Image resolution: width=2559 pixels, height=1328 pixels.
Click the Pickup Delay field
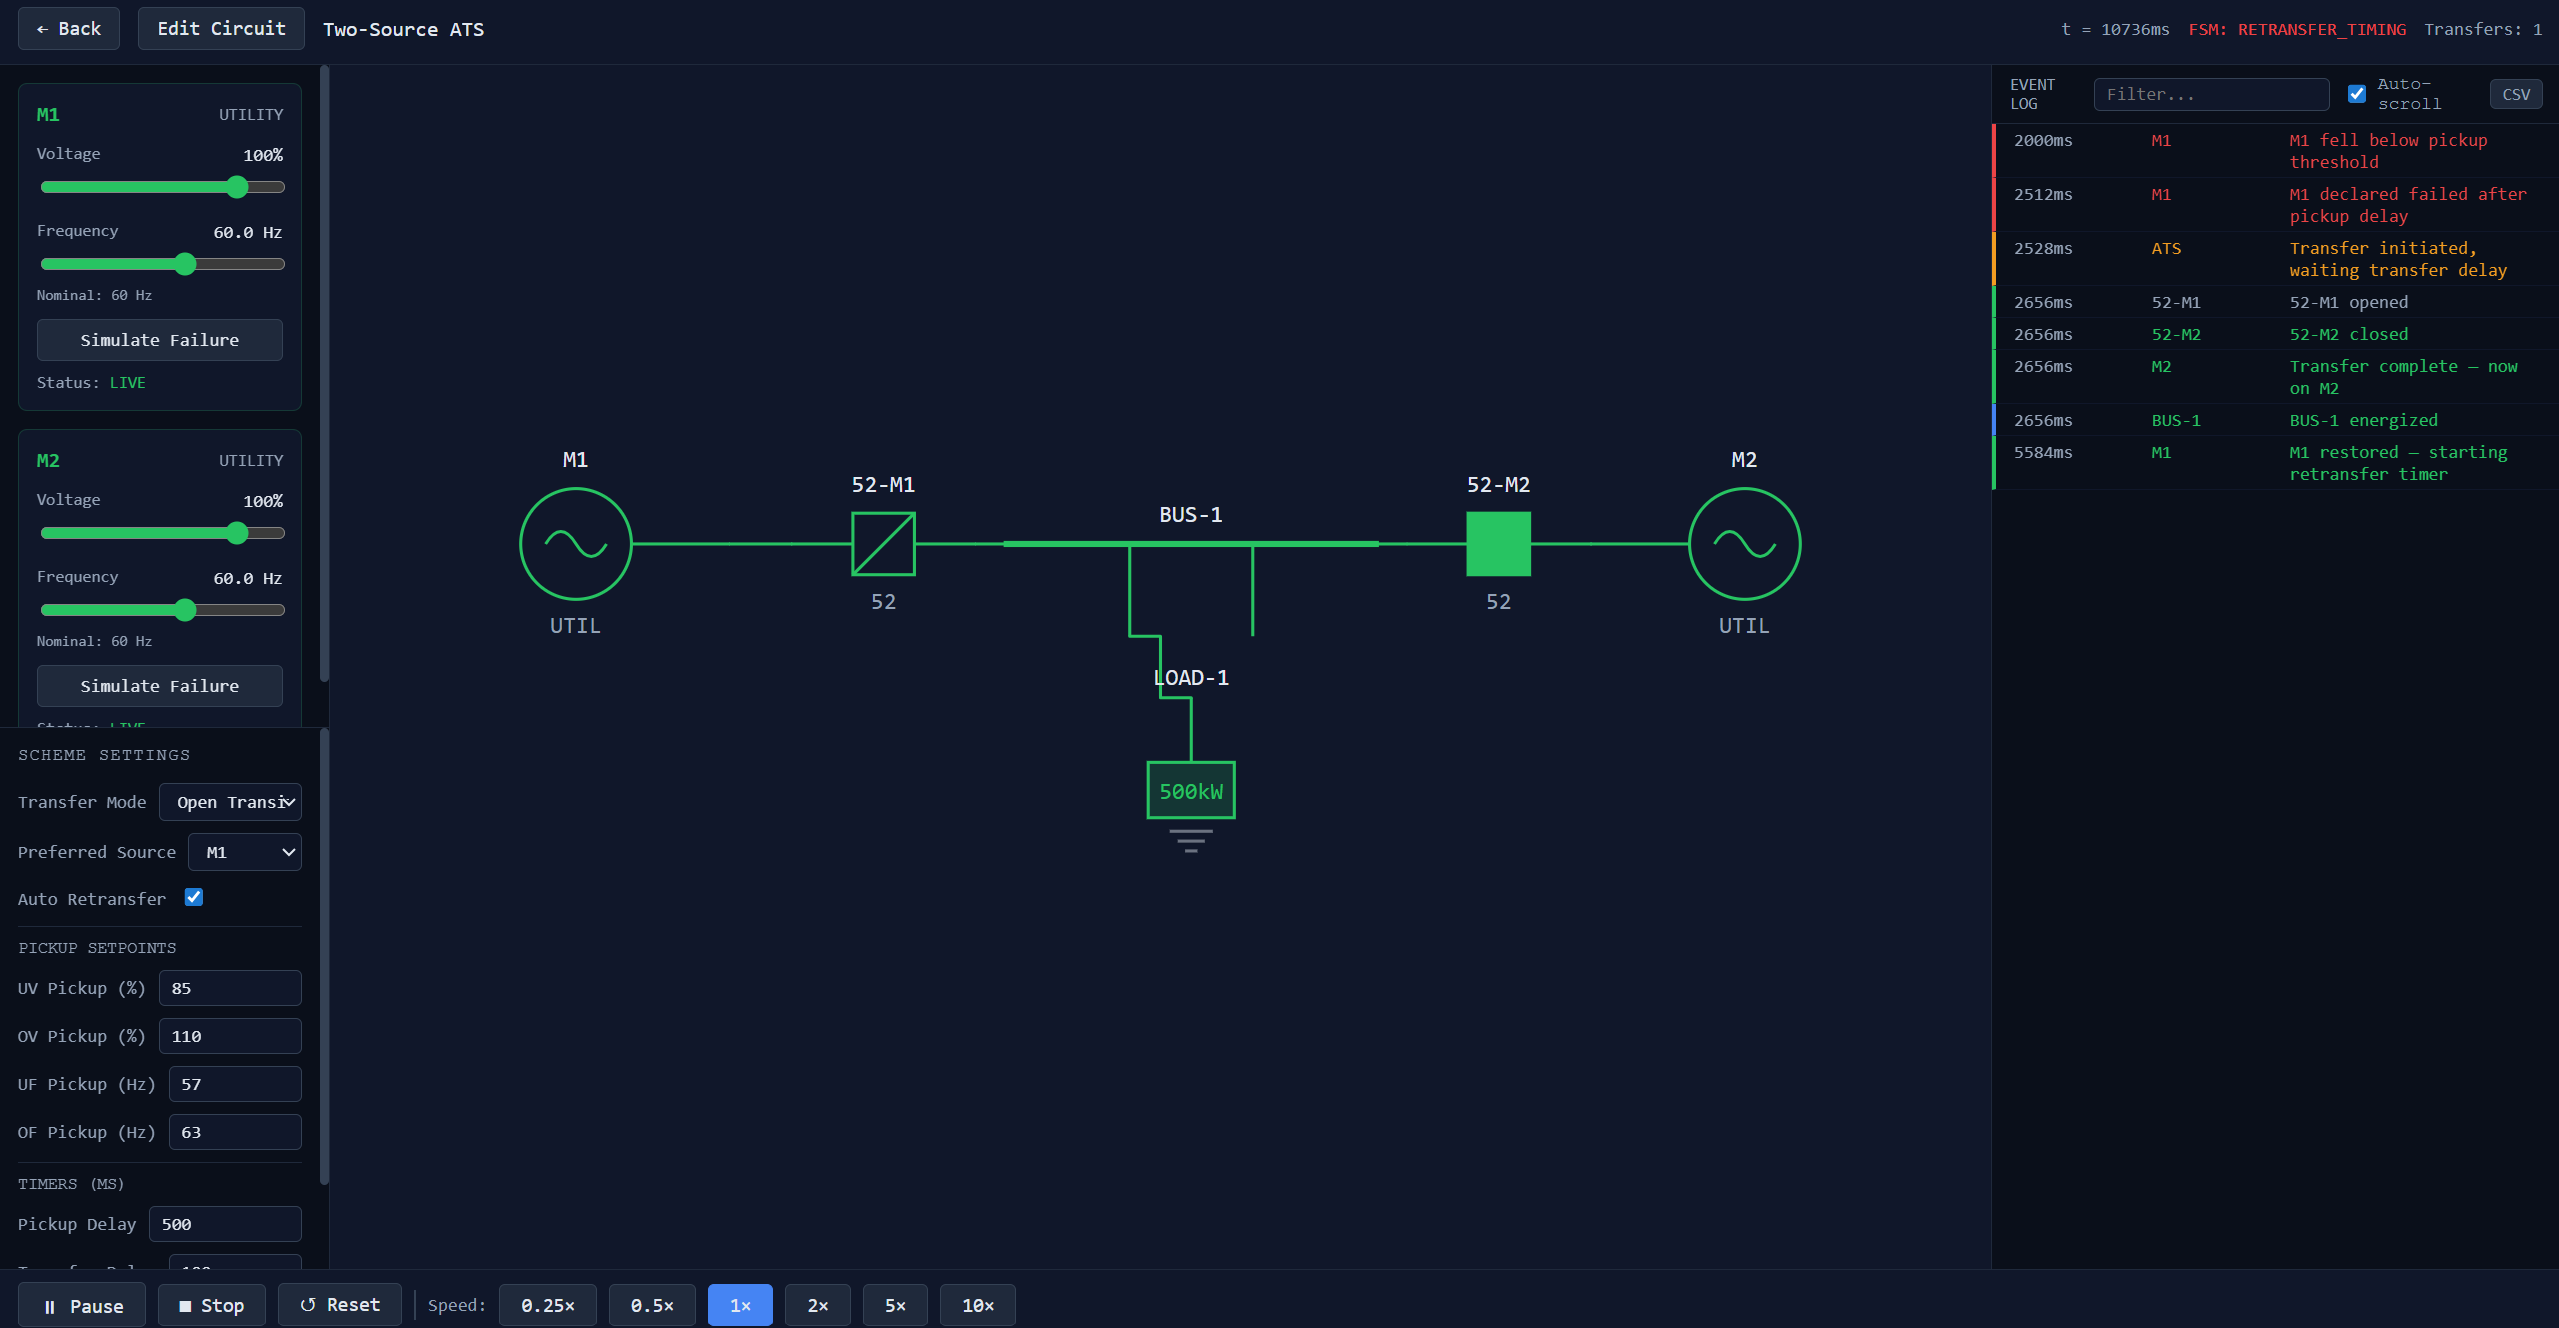(225, 1224)
